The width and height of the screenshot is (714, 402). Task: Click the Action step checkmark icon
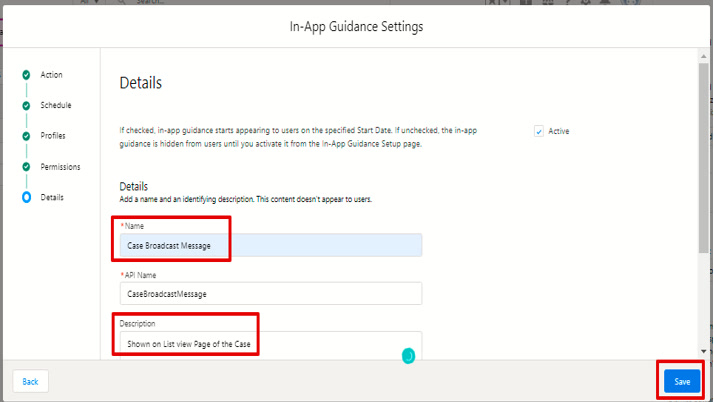(x=26, y=75)
